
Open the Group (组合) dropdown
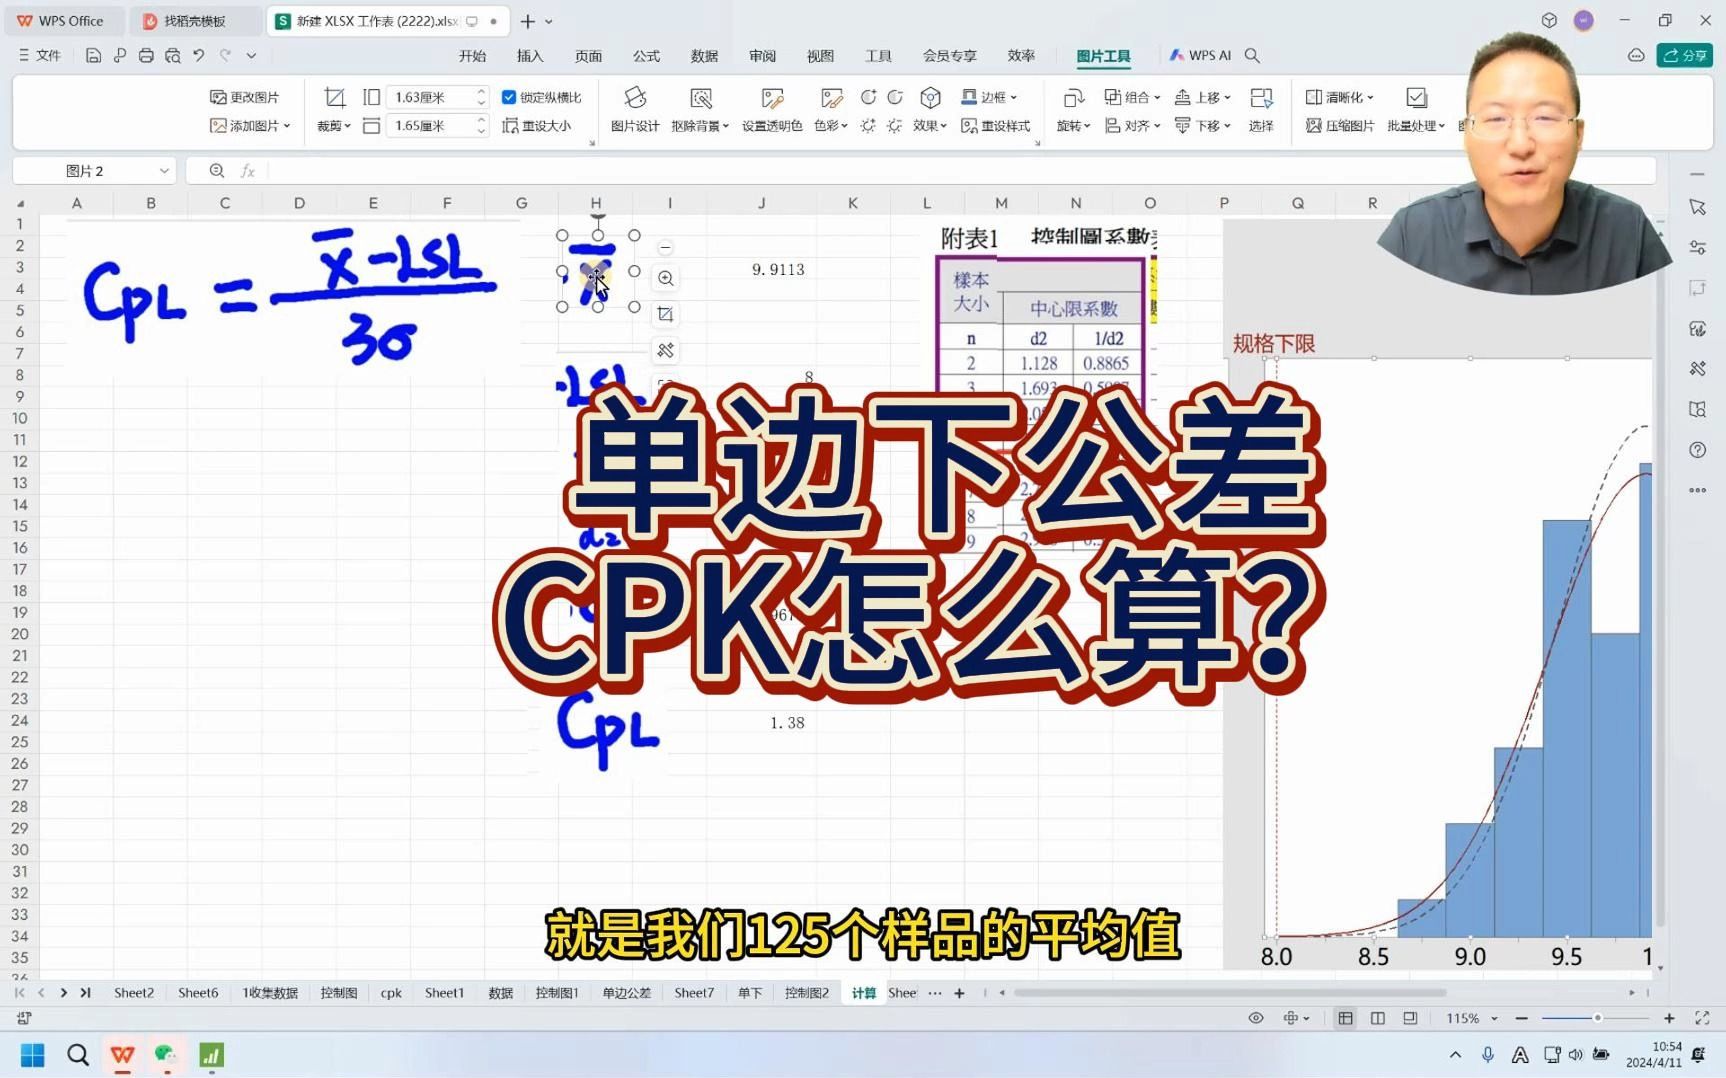pyautogui.click(x=1132, y=97)
